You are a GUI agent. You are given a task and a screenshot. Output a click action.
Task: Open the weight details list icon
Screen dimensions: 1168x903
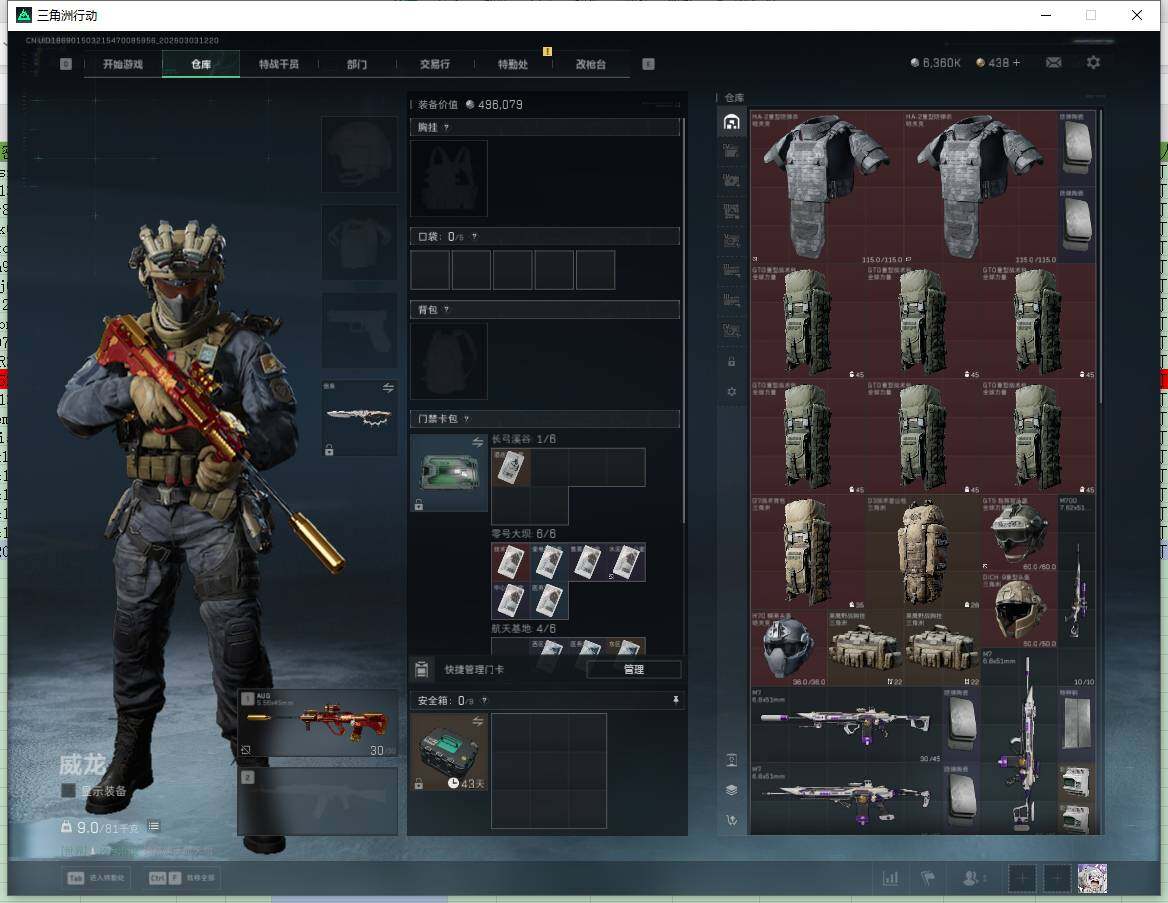pos(153,826)
